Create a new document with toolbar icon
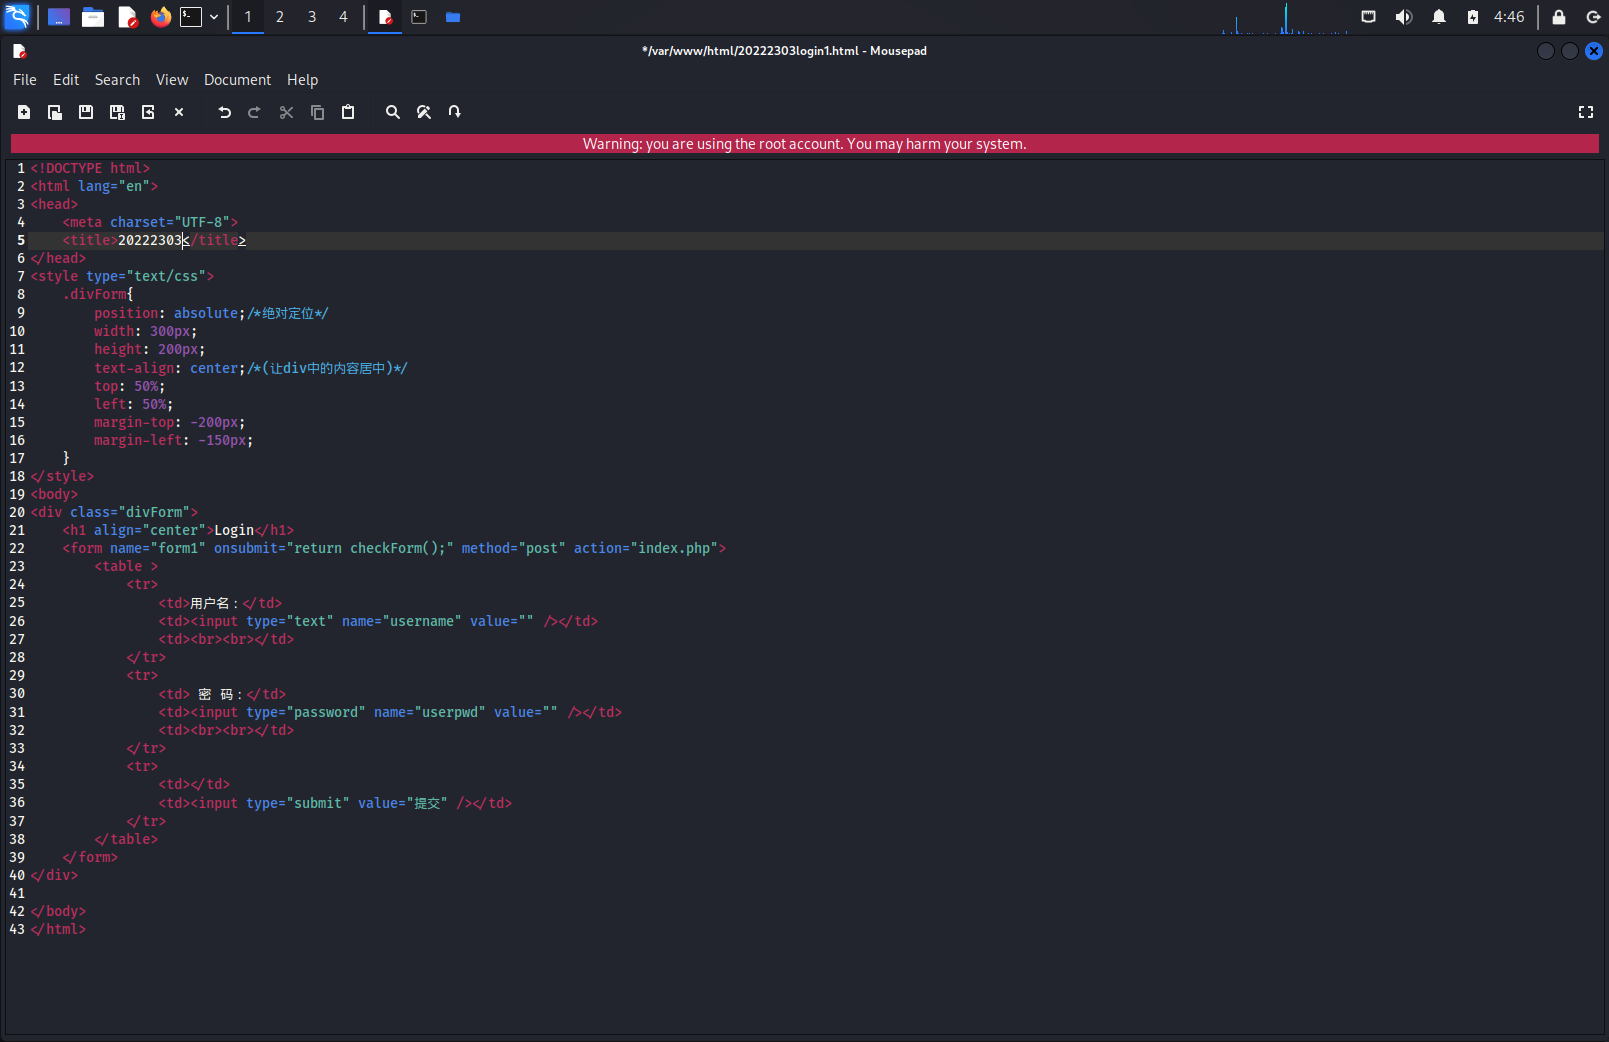The image size is (1609, 1042). tap(24, 112)
